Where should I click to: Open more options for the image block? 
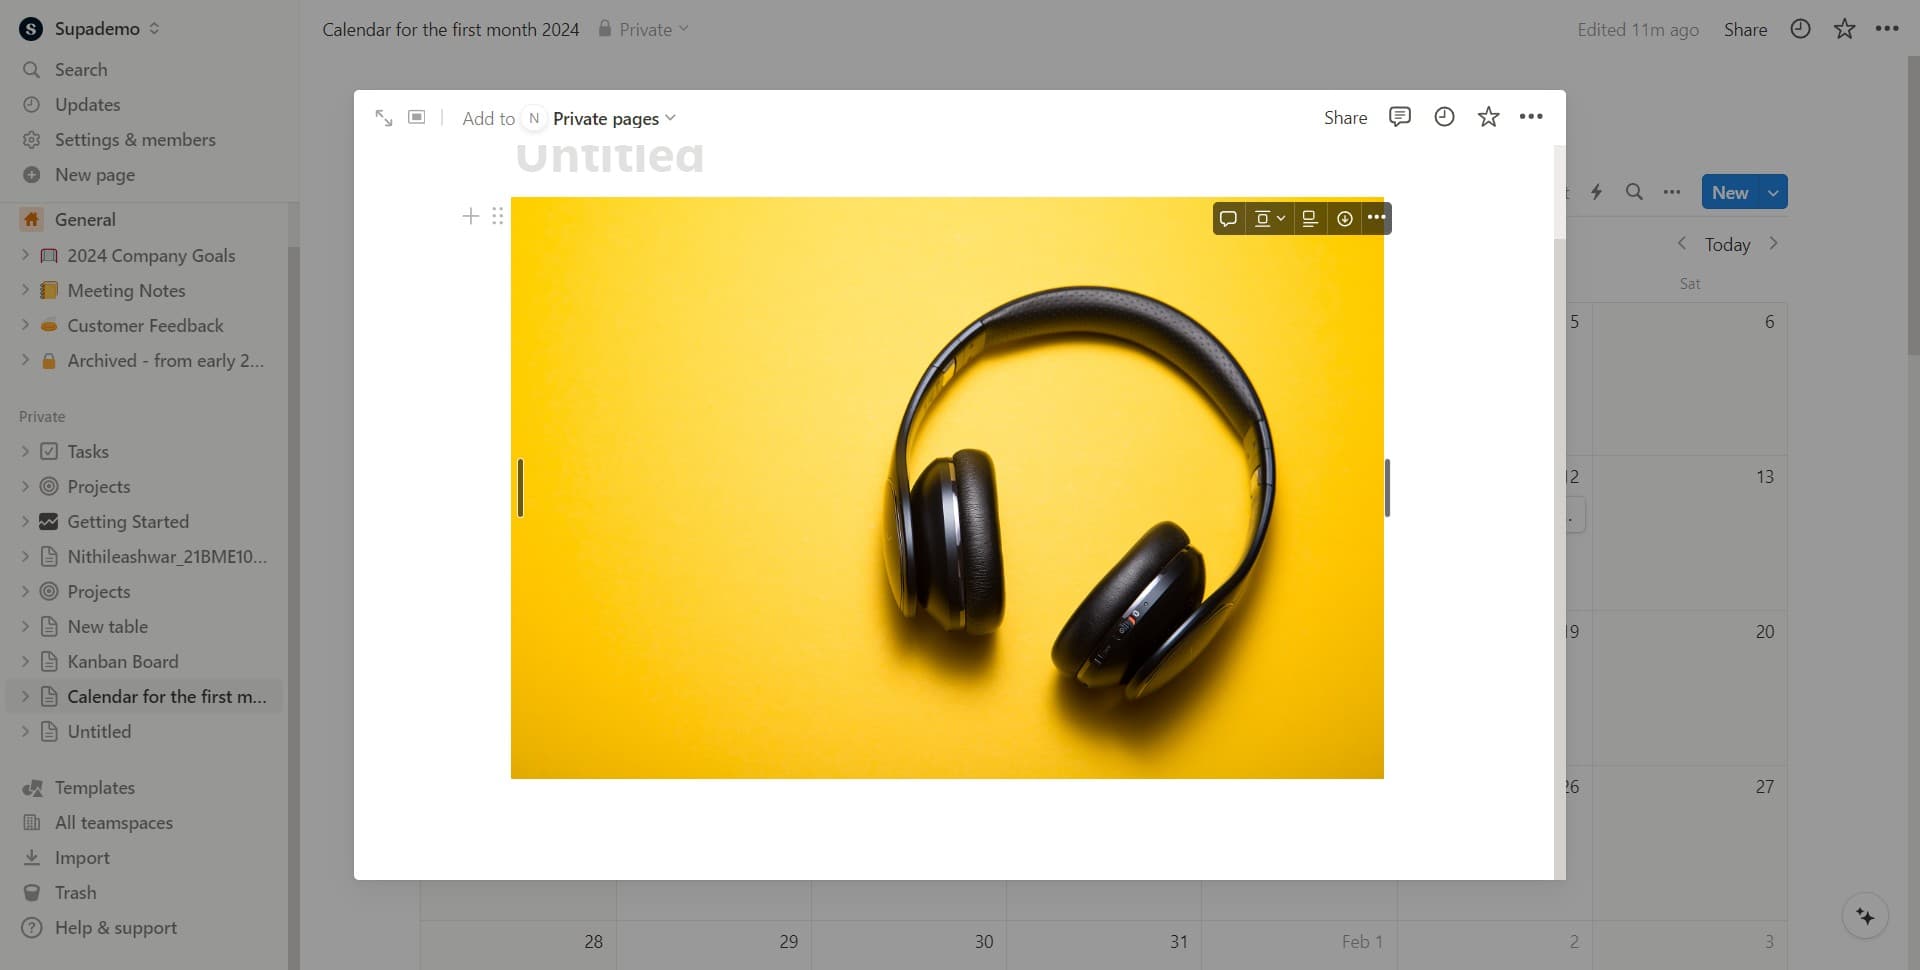pyautogui.click(x=1377, y=218)
